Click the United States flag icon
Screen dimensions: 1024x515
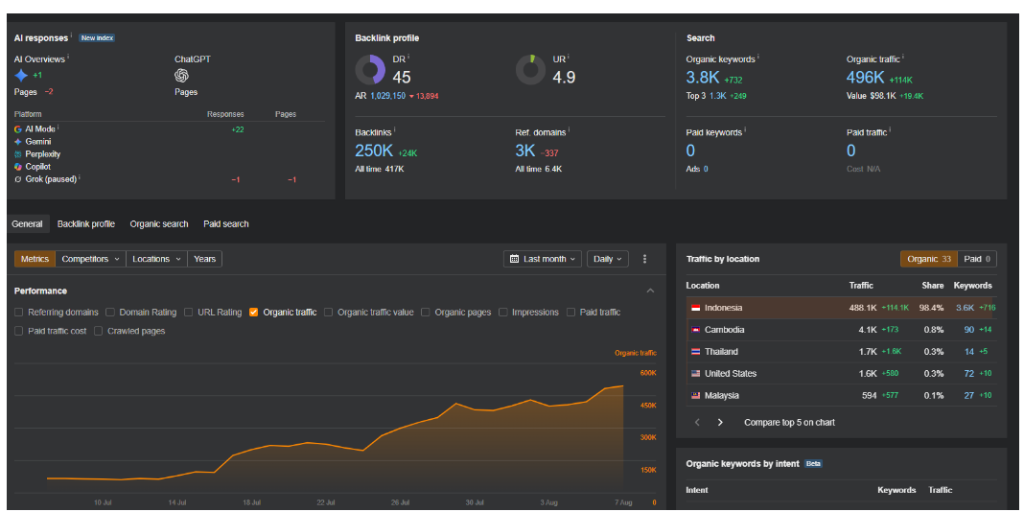click(x=696, y=373)
